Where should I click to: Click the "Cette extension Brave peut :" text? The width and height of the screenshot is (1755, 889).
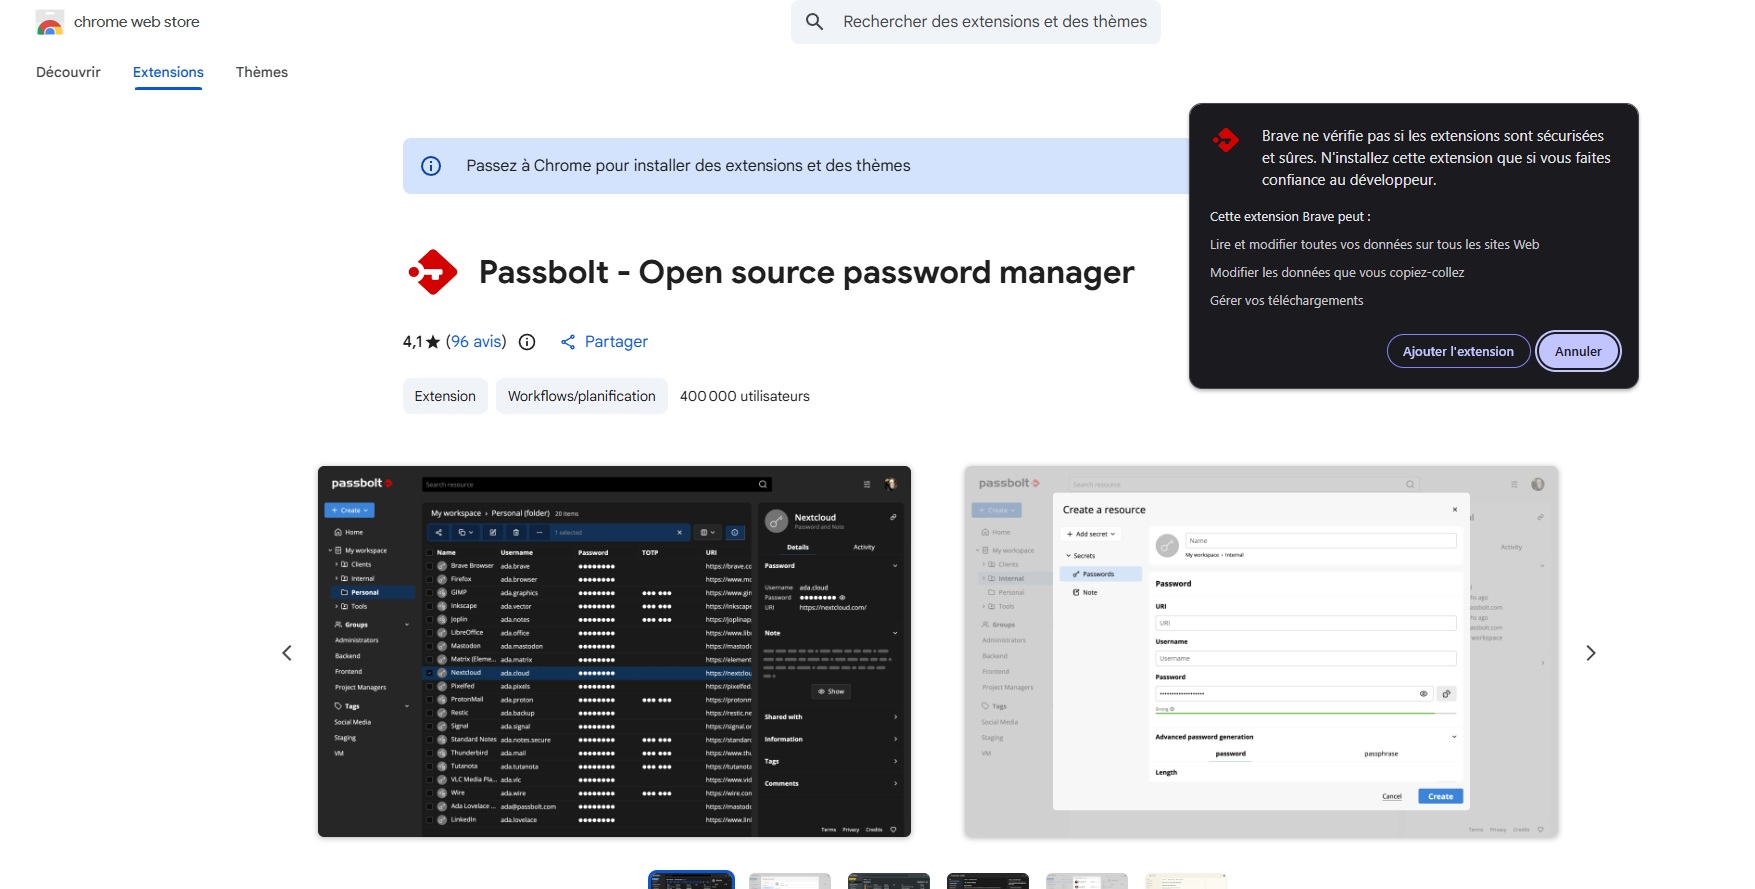[1290, 216]
